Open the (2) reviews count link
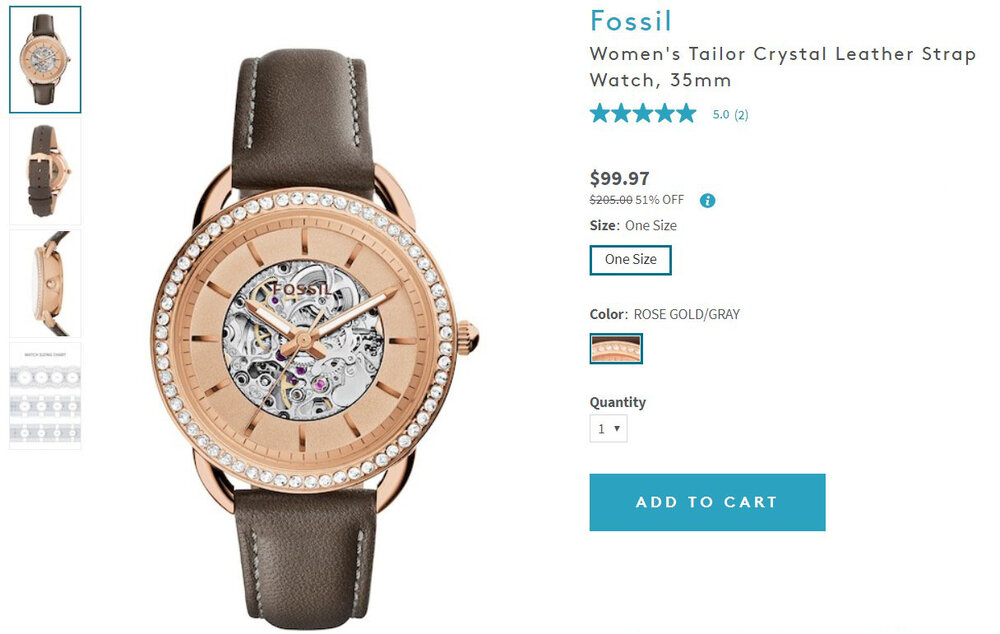 click(741, 115)
